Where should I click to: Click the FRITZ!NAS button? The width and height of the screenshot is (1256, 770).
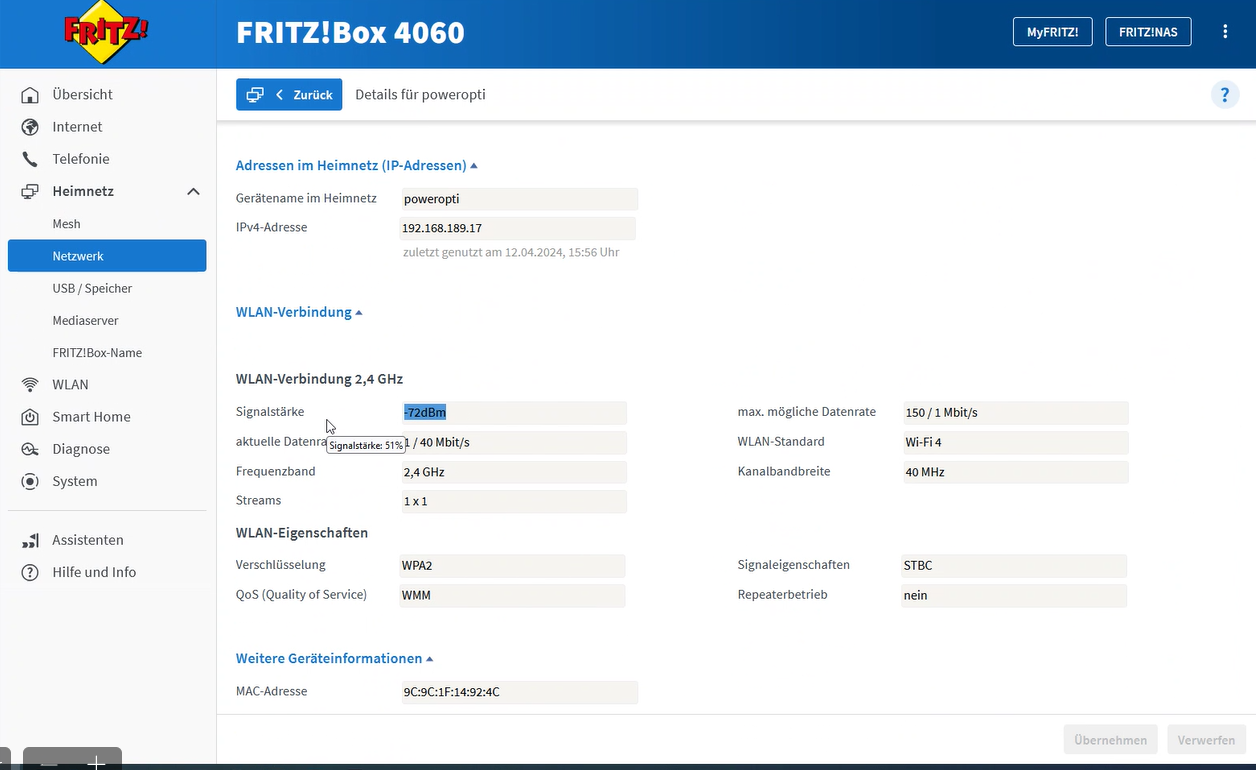(1148, 32)
